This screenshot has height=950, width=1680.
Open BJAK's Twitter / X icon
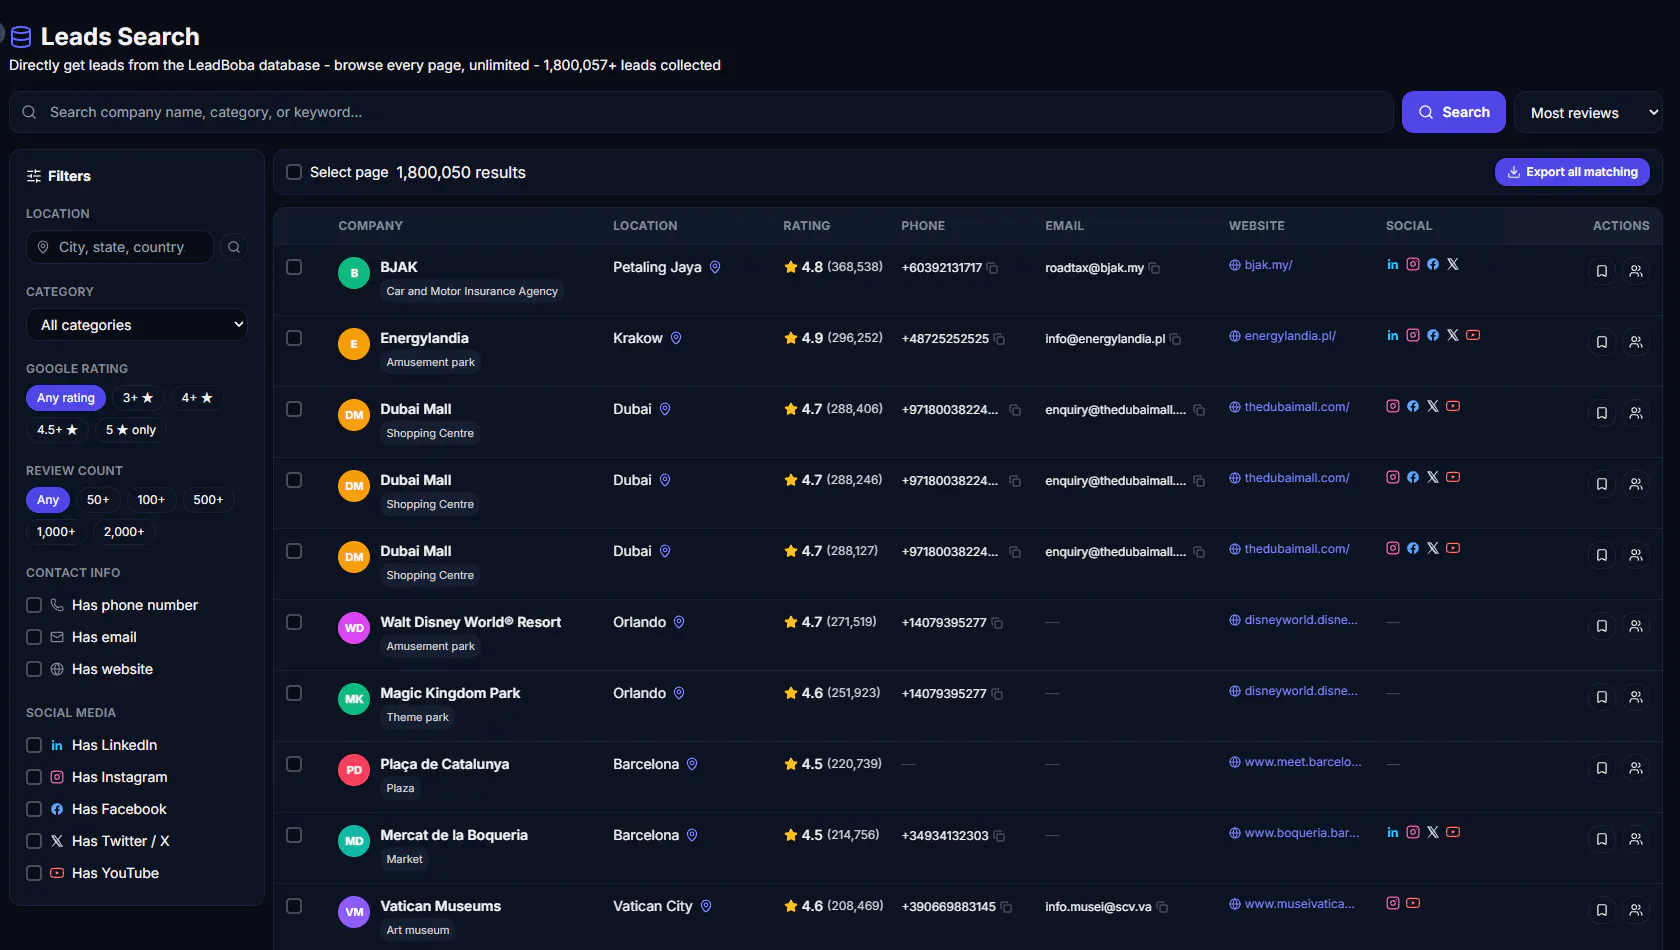[1453, 265]
